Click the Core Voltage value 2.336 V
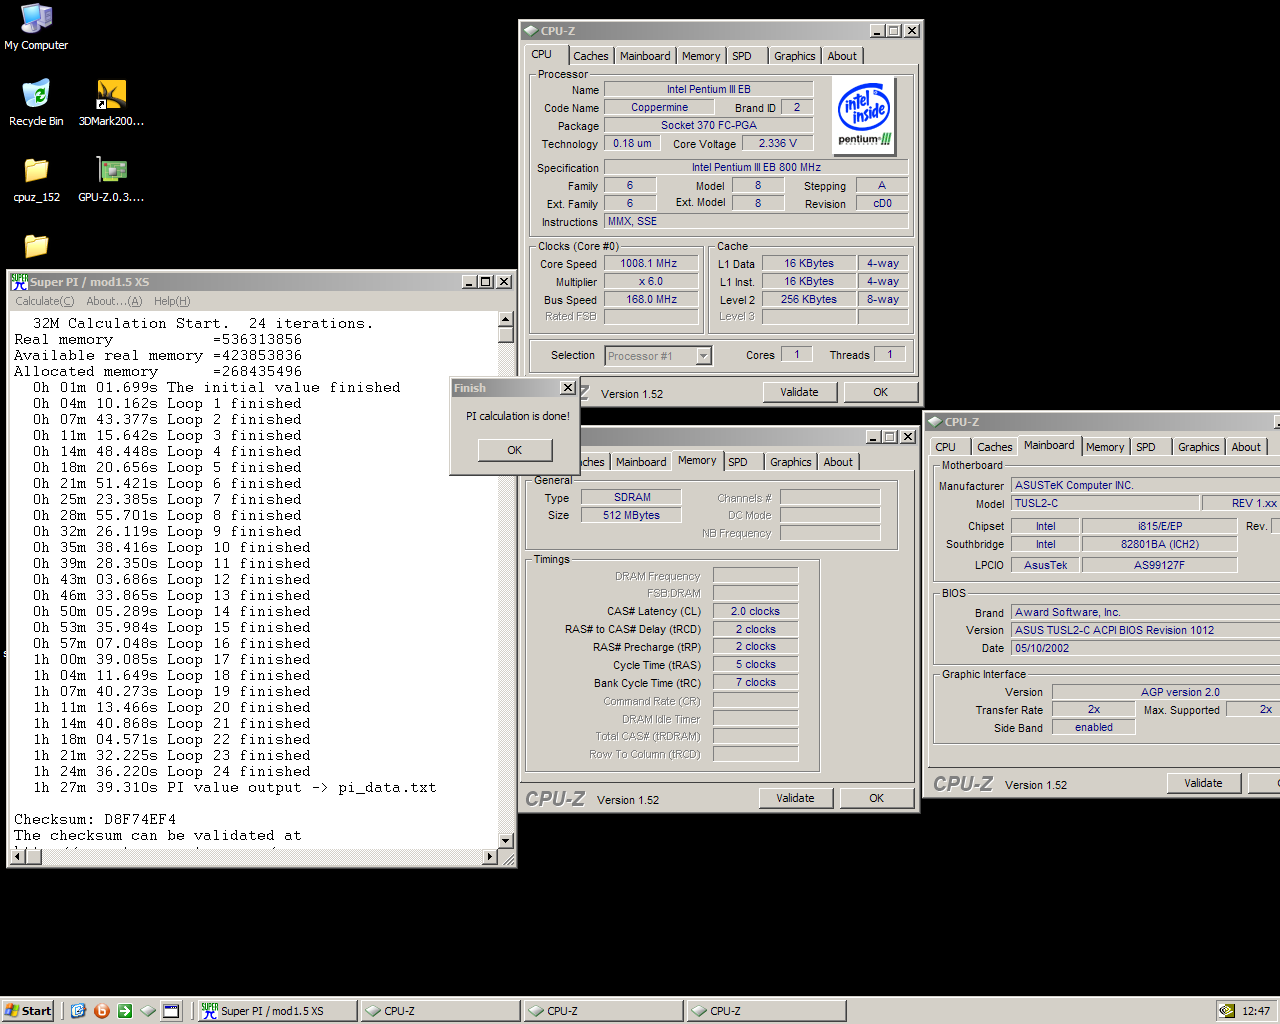Screen dimensions: 1280x1024 point(777,144)
